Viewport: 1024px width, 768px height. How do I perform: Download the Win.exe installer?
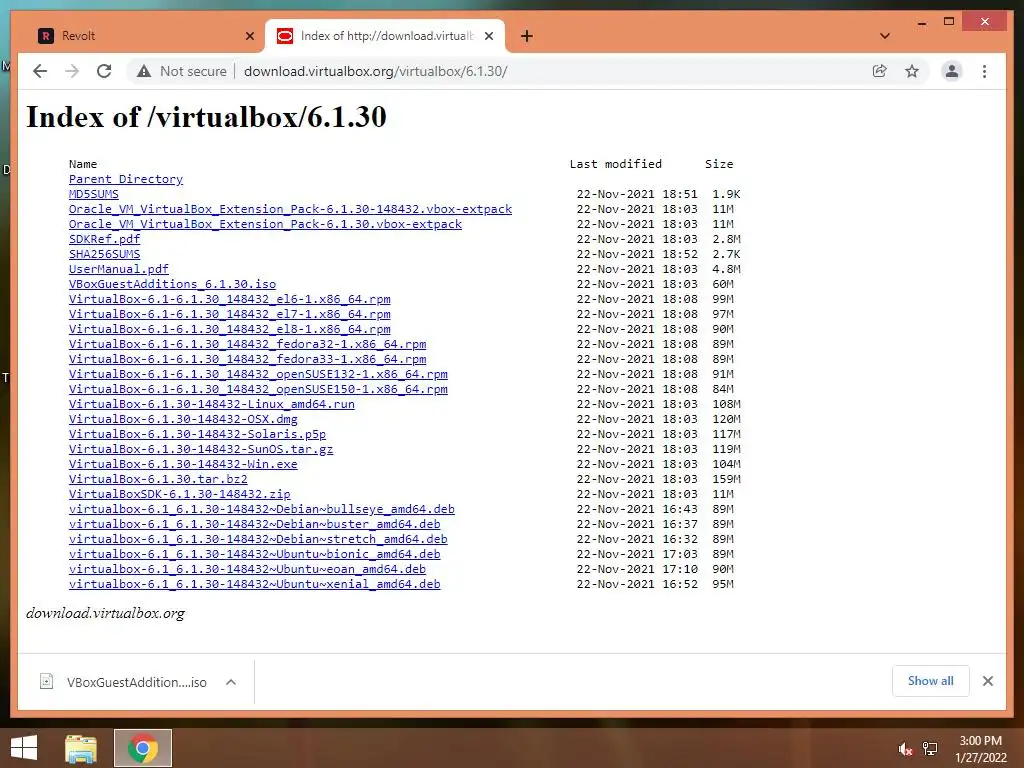click(x=184, y=464)
